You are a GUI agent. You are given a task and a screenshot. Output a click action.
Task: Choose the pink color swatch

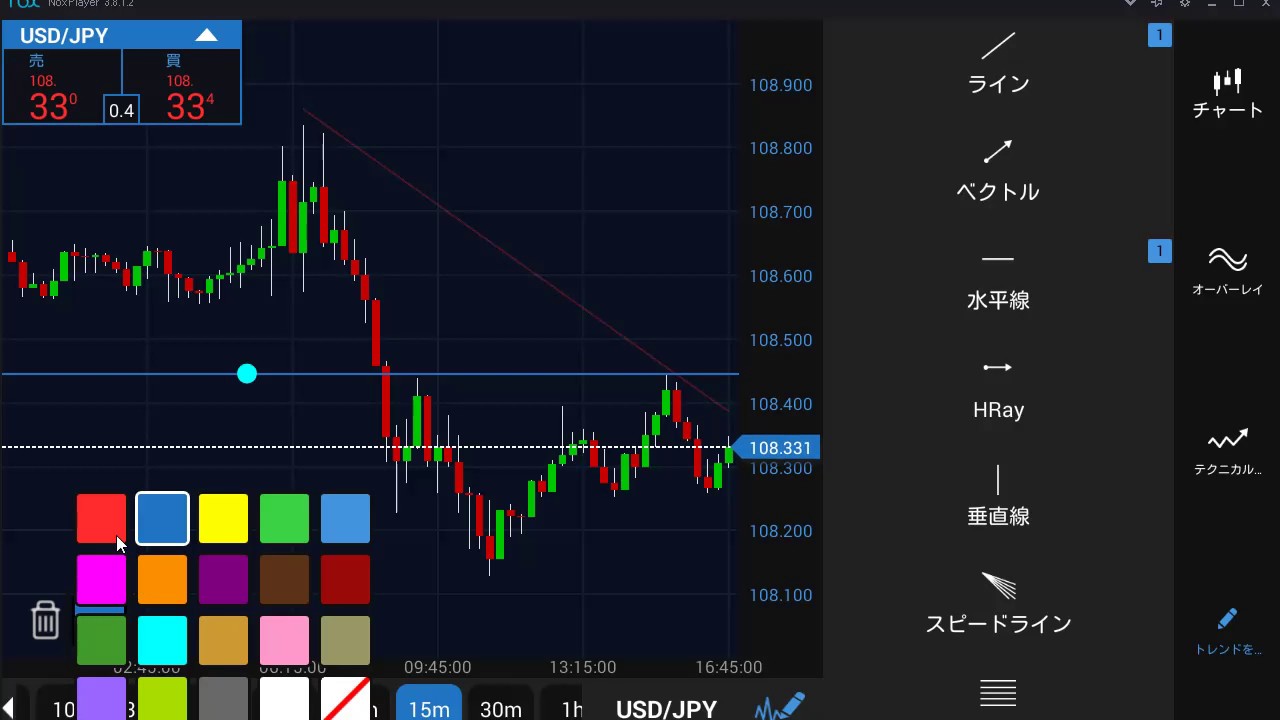tap(284, 641)
